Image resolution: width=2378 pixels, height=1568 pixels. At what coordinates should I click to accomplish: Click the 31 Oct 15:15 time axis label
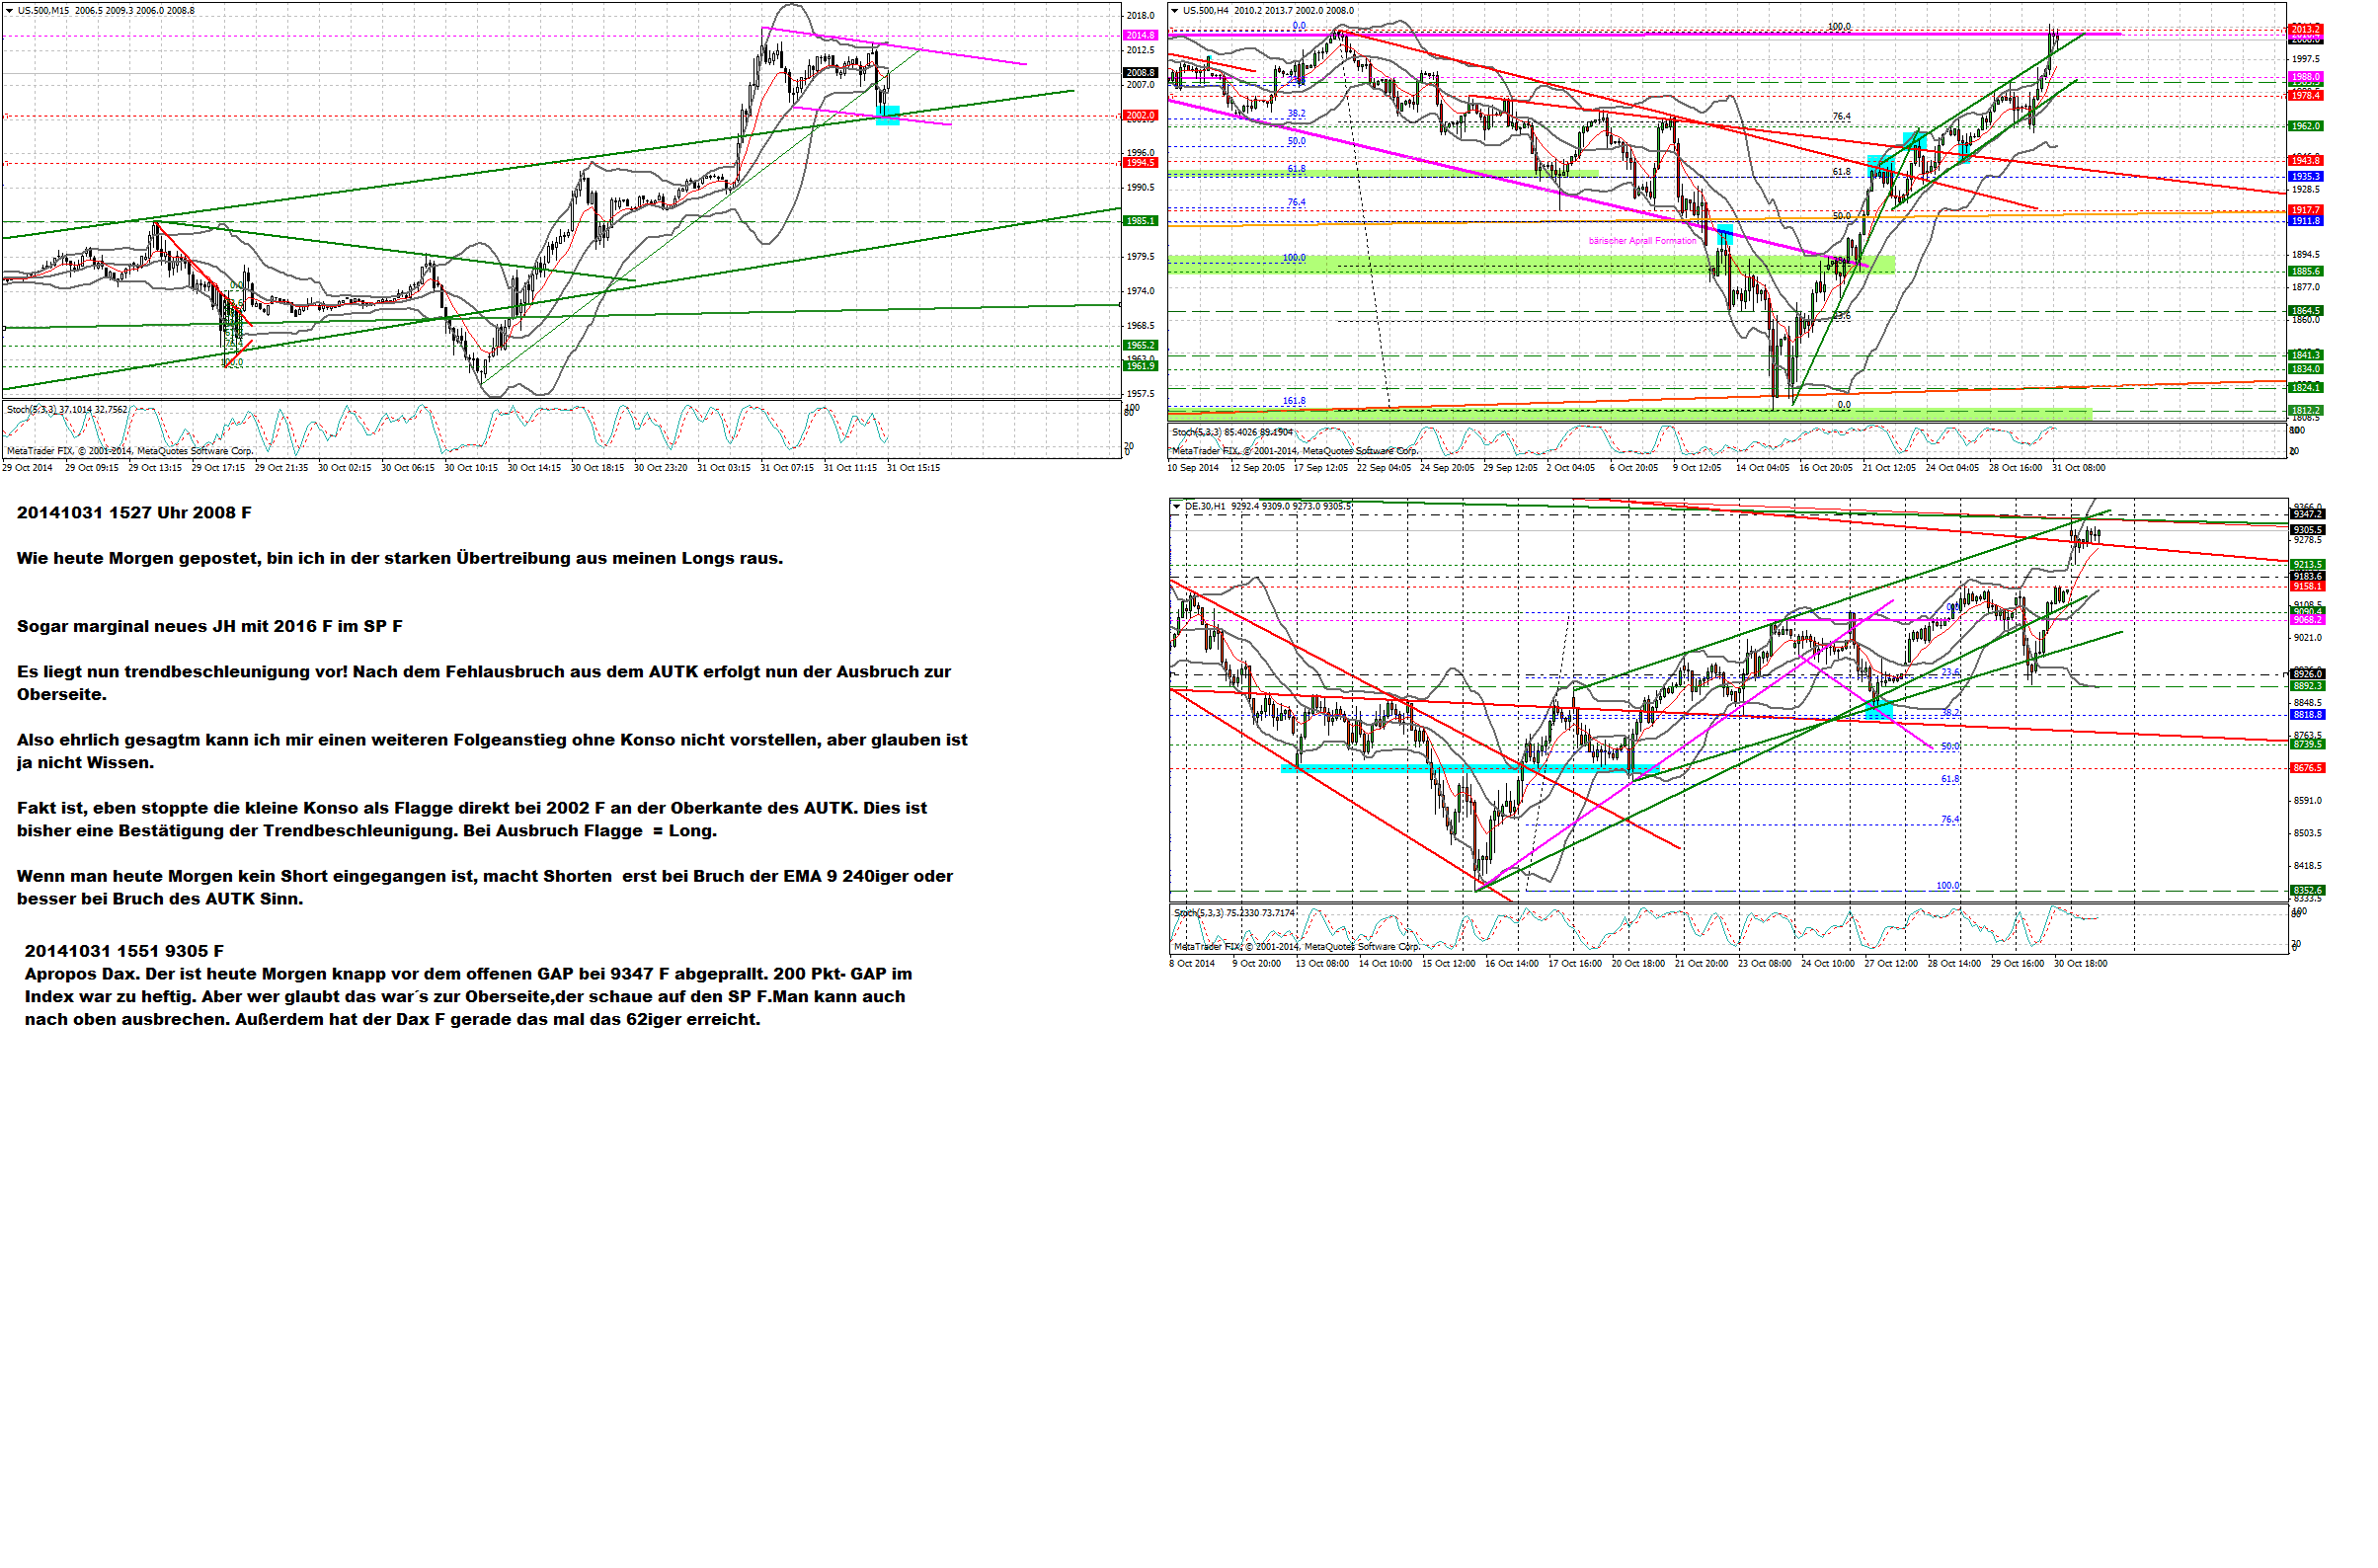click(913, 468)
